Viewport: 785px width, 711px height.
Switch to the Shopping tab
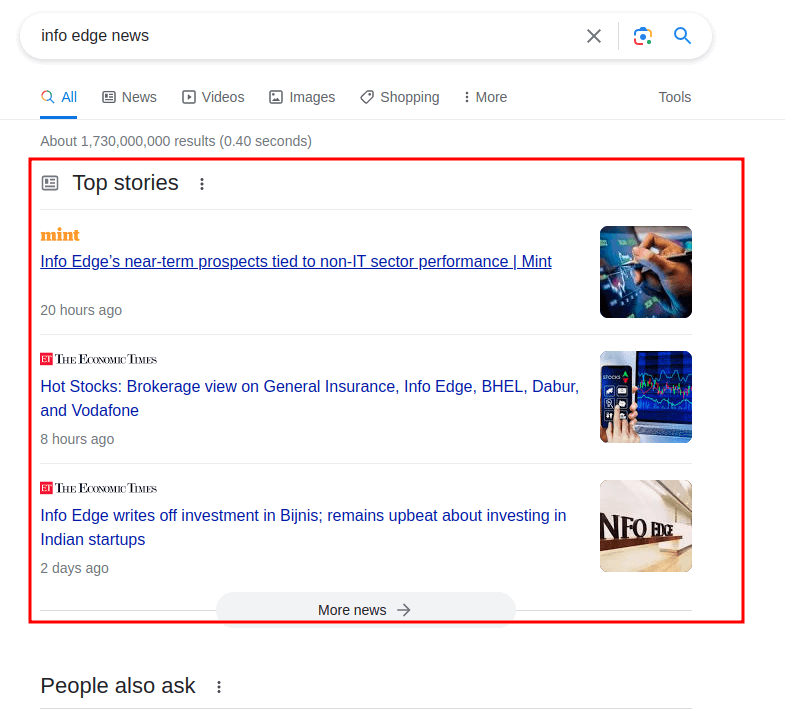[x=400, y=97]
